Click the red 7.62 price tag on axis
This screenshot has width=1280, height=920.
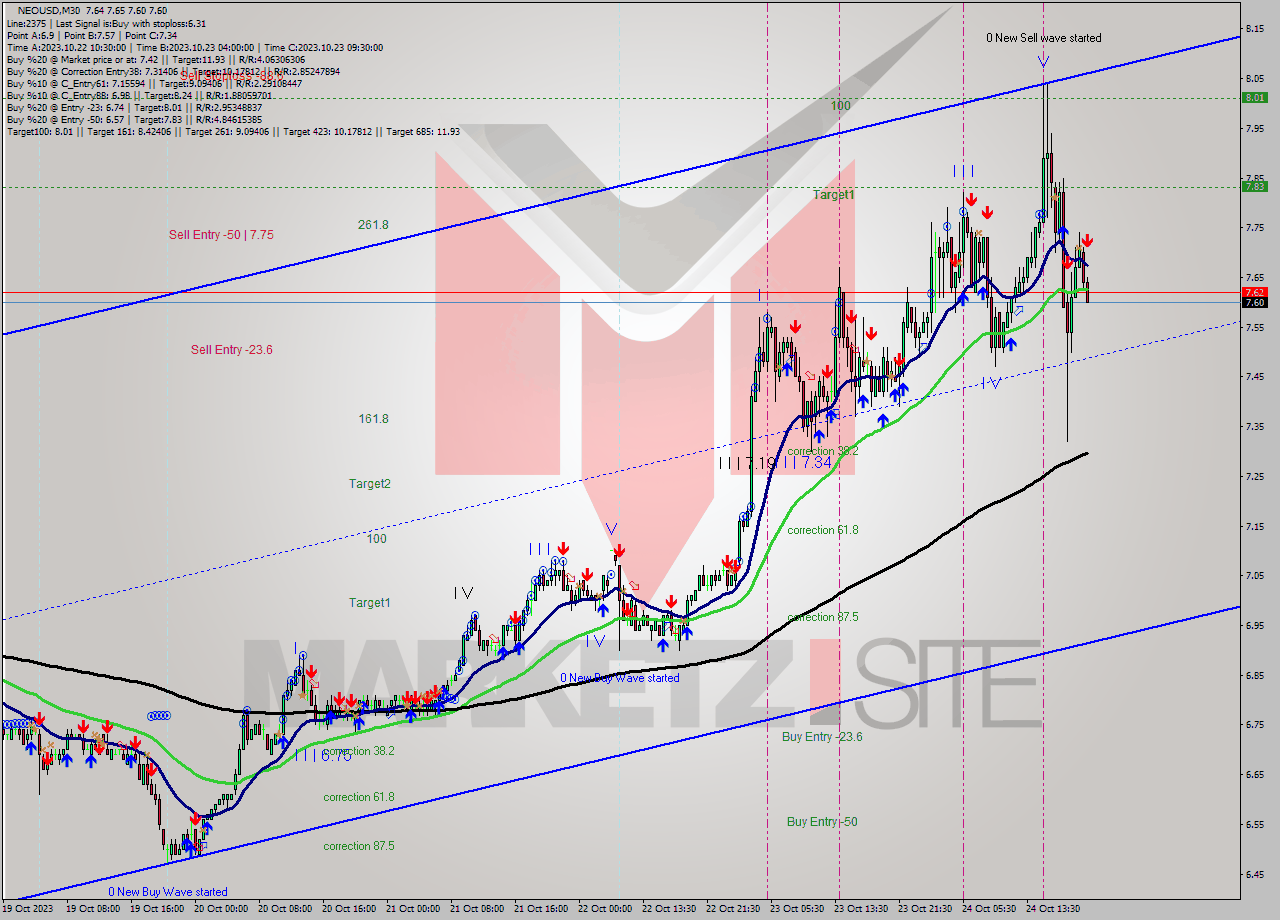1254,292
